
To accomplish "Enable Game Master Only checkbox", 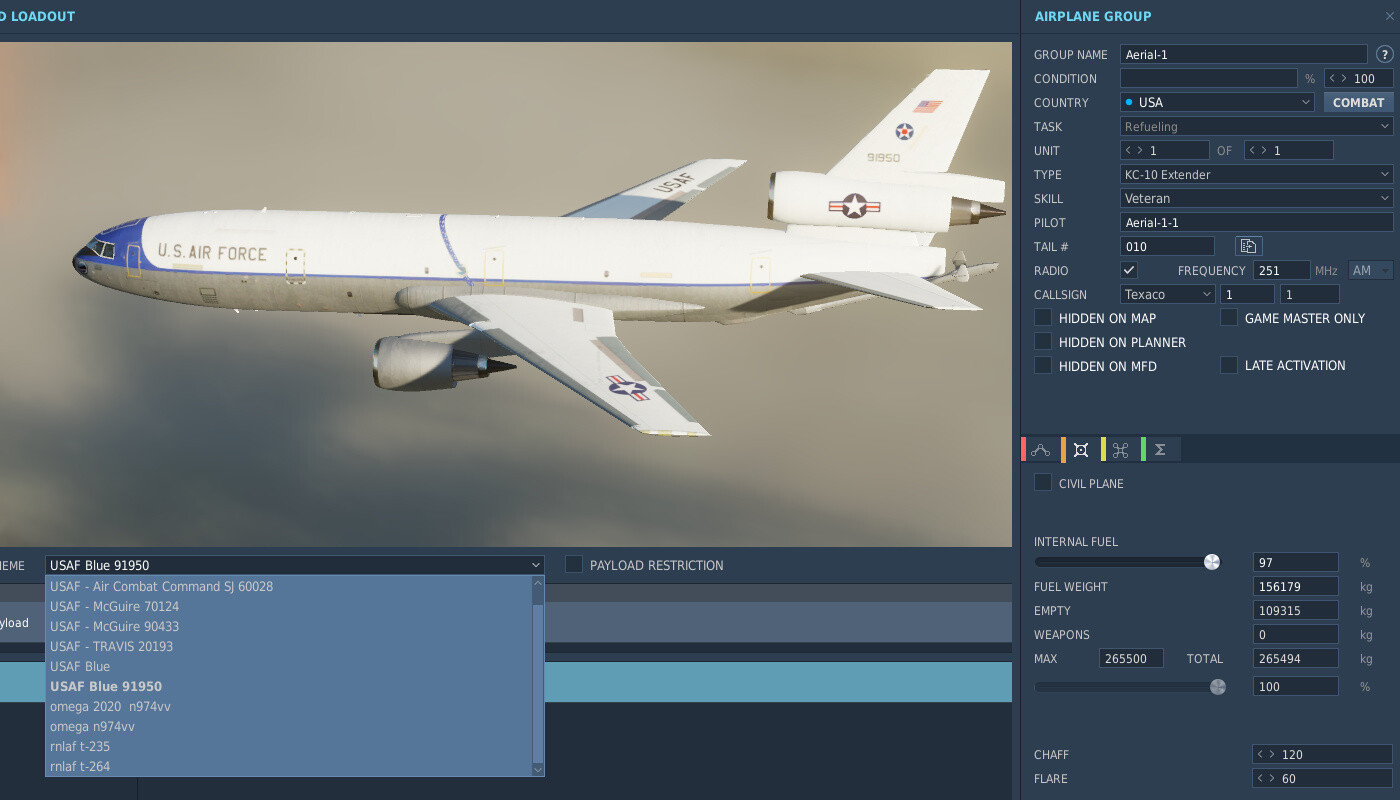I will tap(1229, 318).
